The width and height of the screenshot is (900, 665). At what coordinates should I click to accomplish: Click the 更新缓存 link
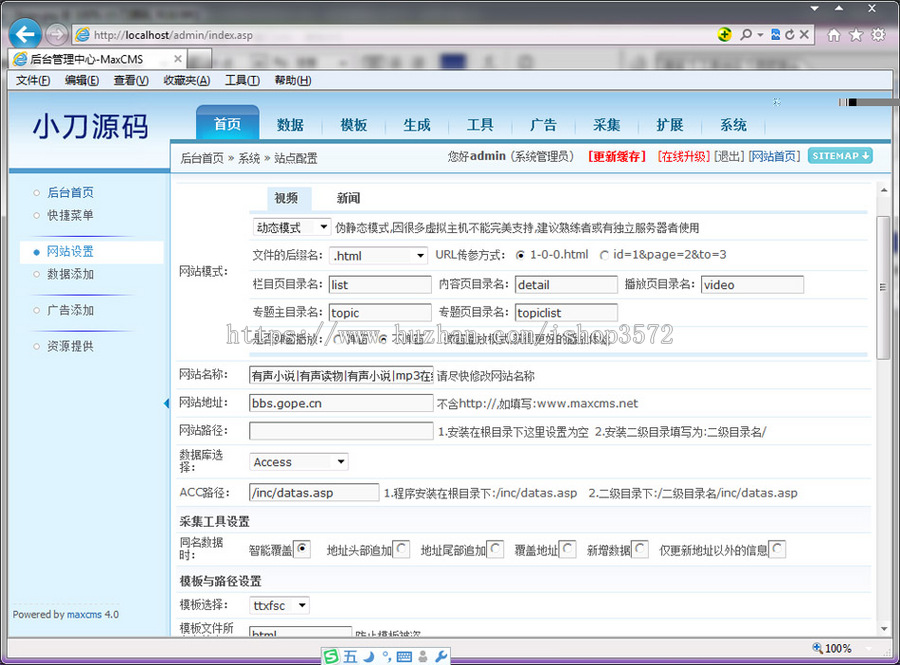point(617,156)
